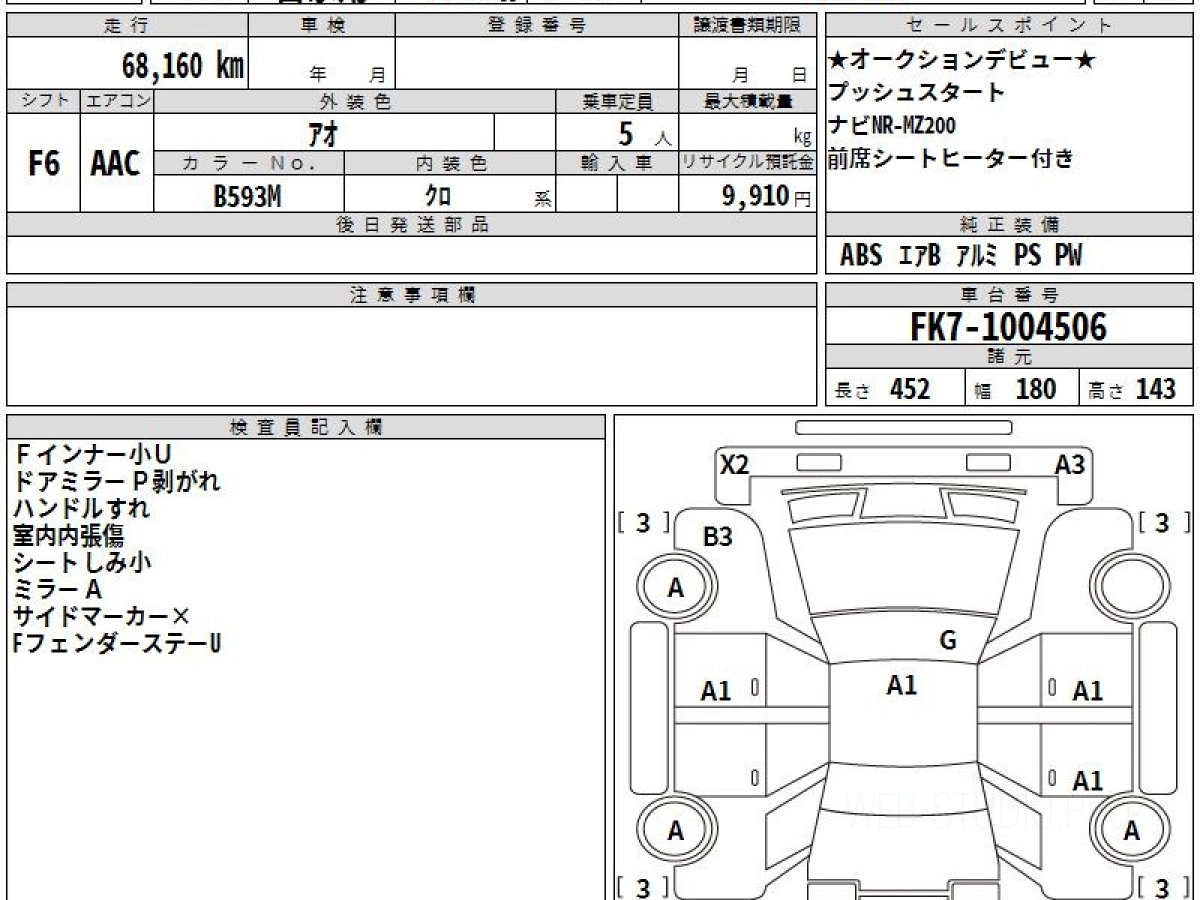This screenshot has height=900, width=1200.
Task: Select the リサイクル預託金 header cell
Action: click(747, 163)
